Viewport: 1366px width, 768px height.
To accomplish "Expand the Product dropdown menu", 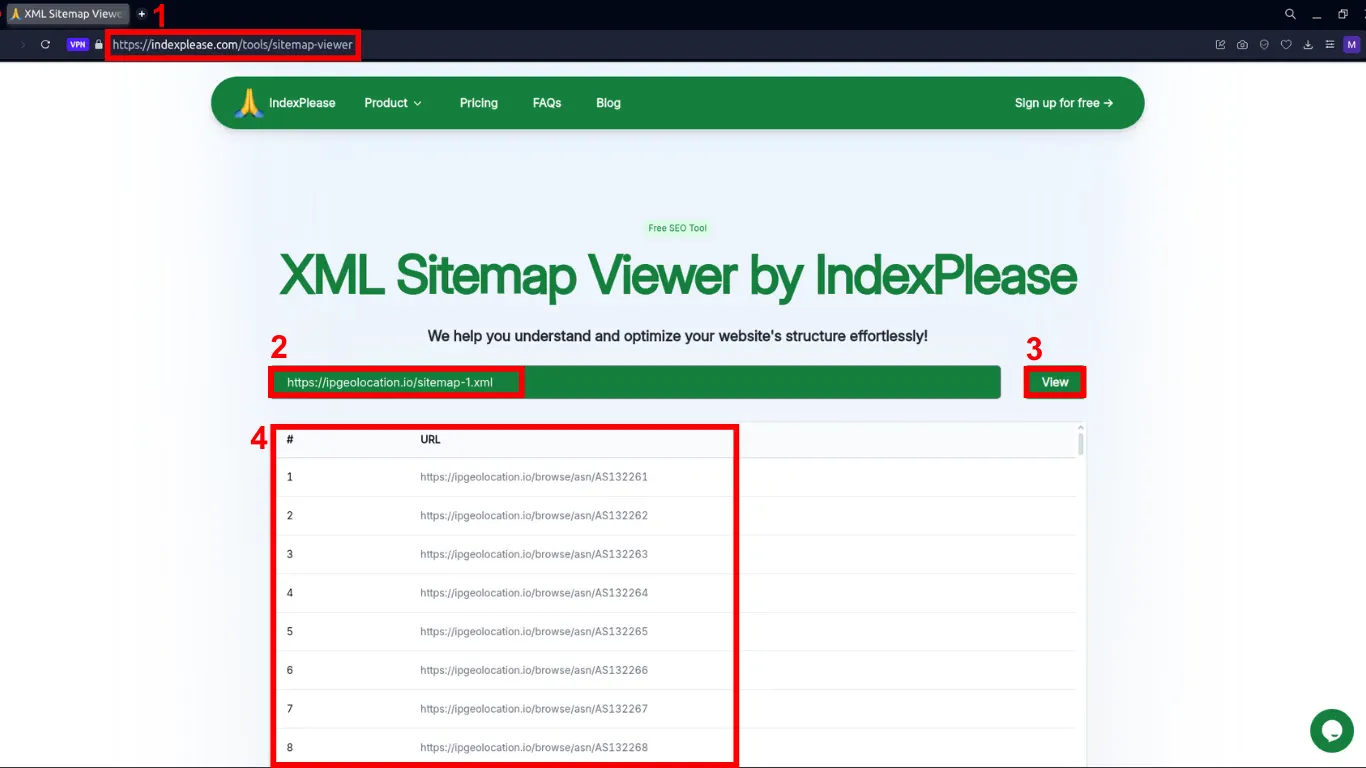I will point(393,103).
